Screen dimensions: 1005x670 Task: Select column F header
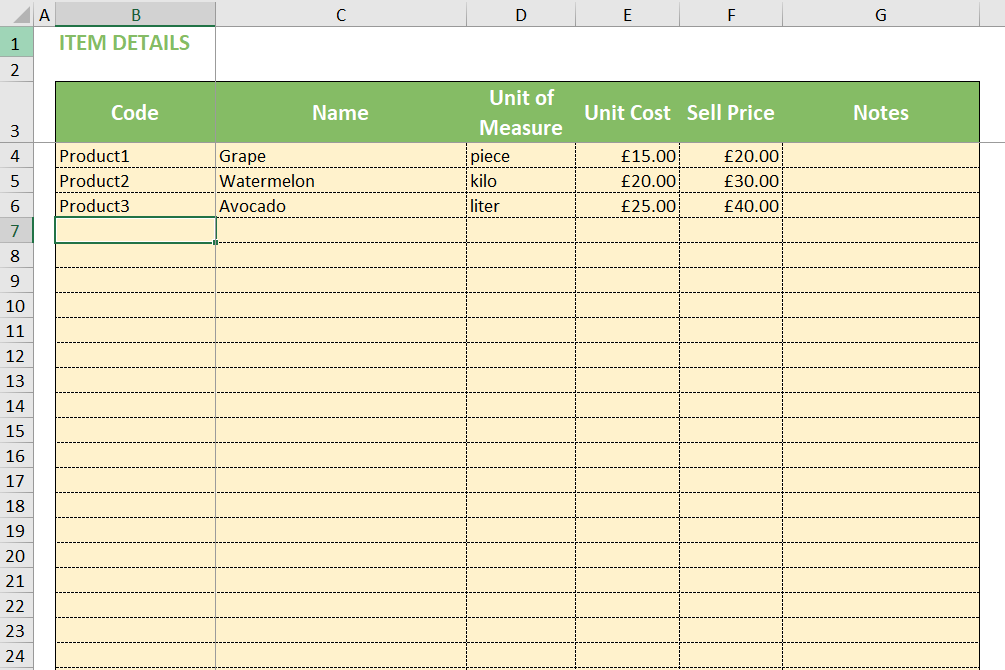pos(731,14)
